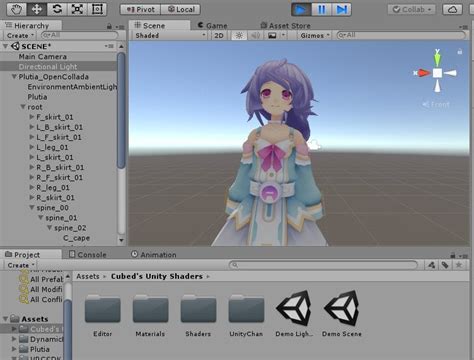Click Search by Type icon
474x360 pixels.
432,265
